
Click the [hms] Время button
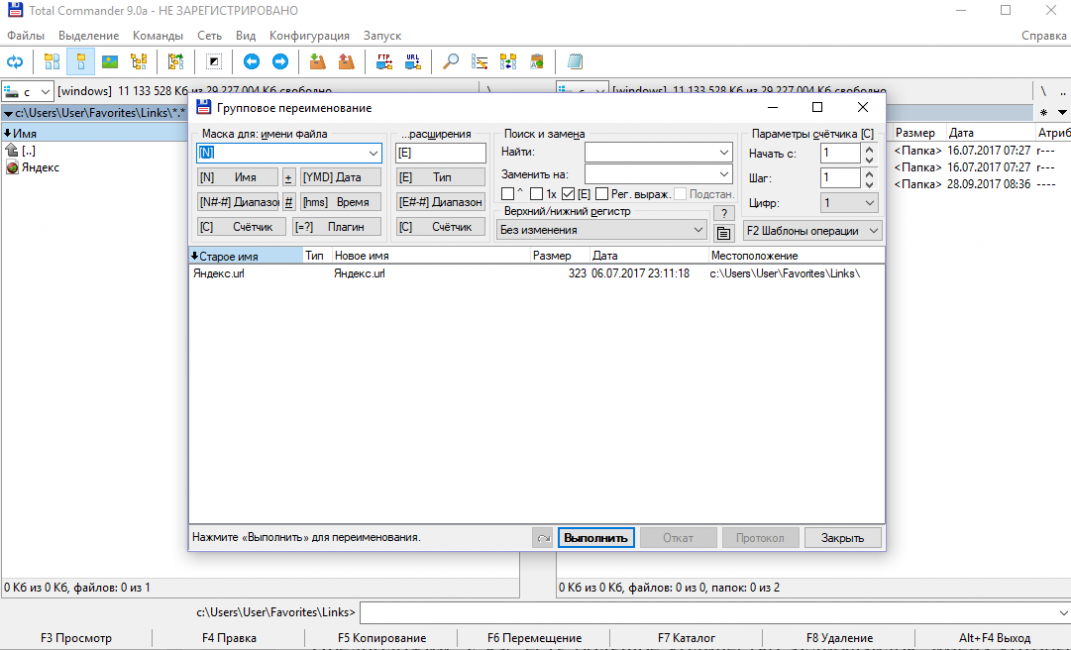(x=340, y=202)
